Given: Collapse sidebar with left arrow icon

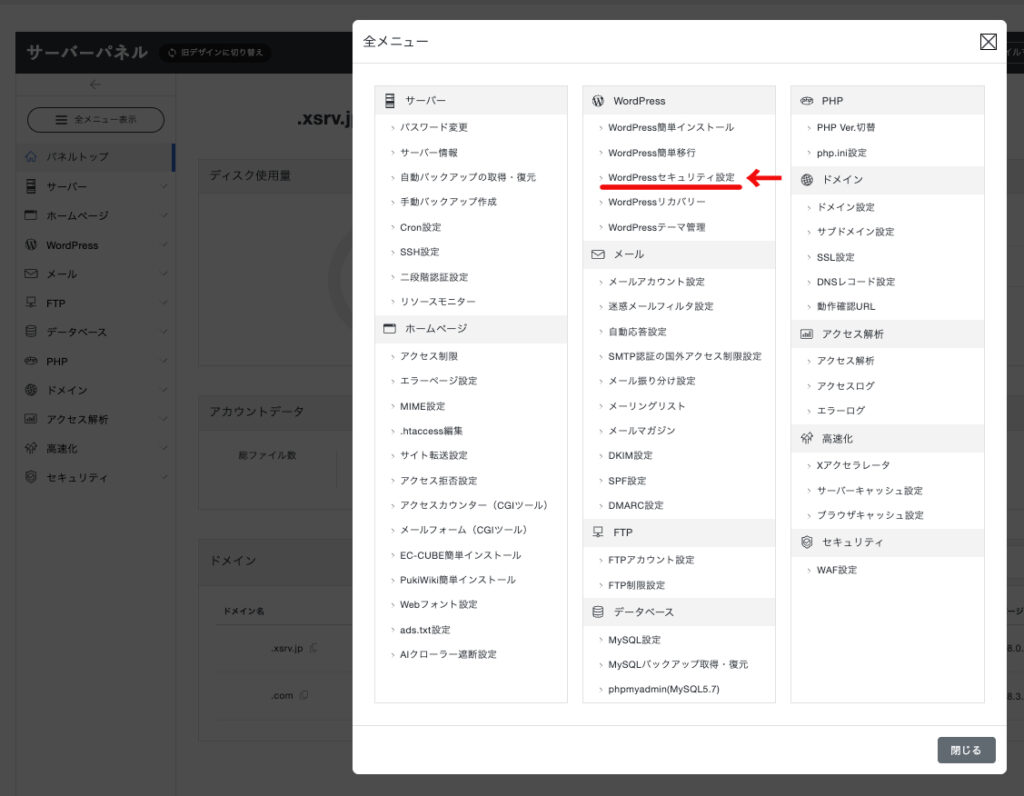Looking at the screenshot, I should click(95, 85).
